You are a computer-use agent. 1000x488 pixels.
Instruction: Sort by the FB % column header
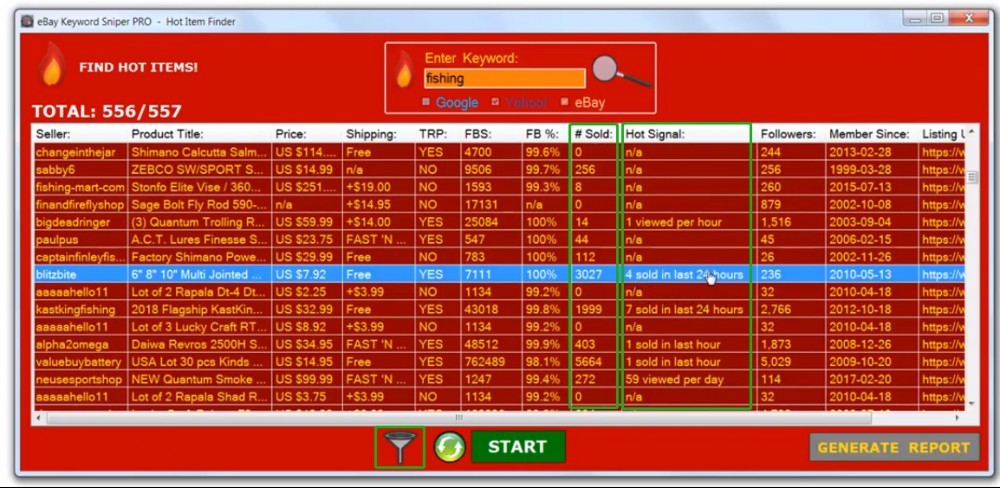click(545, 134)
